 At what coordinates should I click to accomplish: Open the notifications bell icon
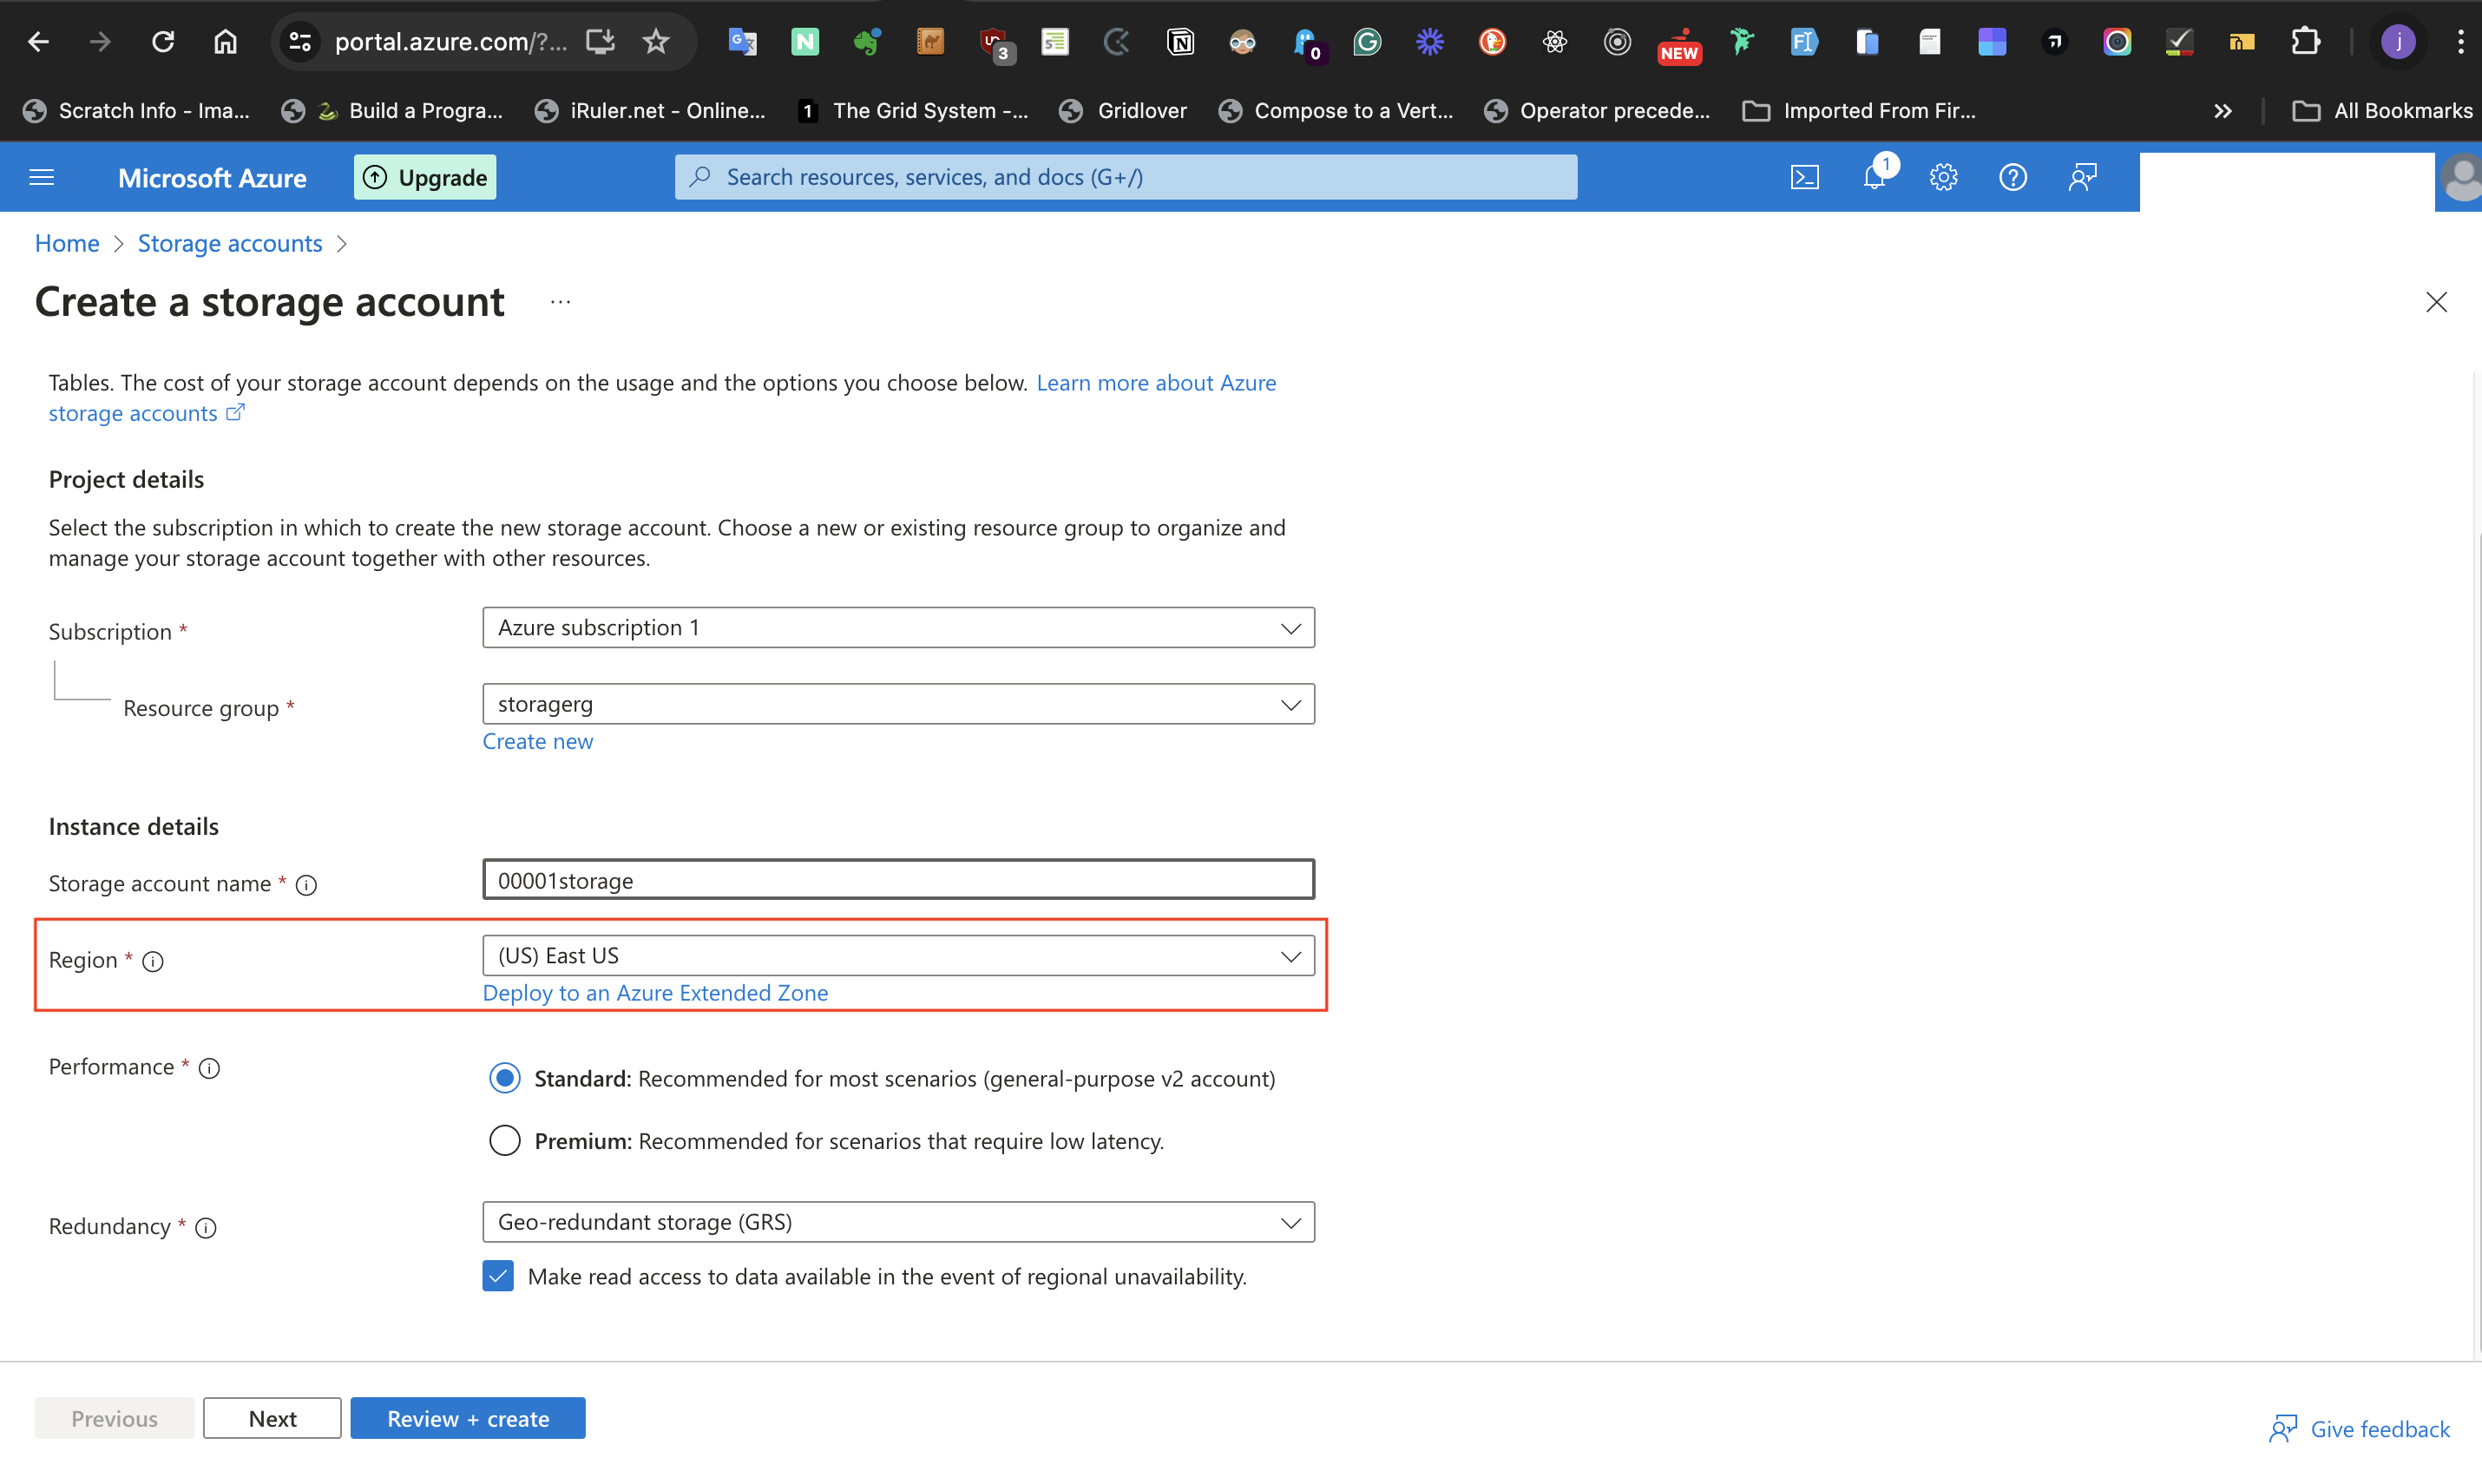(1874, 177)
